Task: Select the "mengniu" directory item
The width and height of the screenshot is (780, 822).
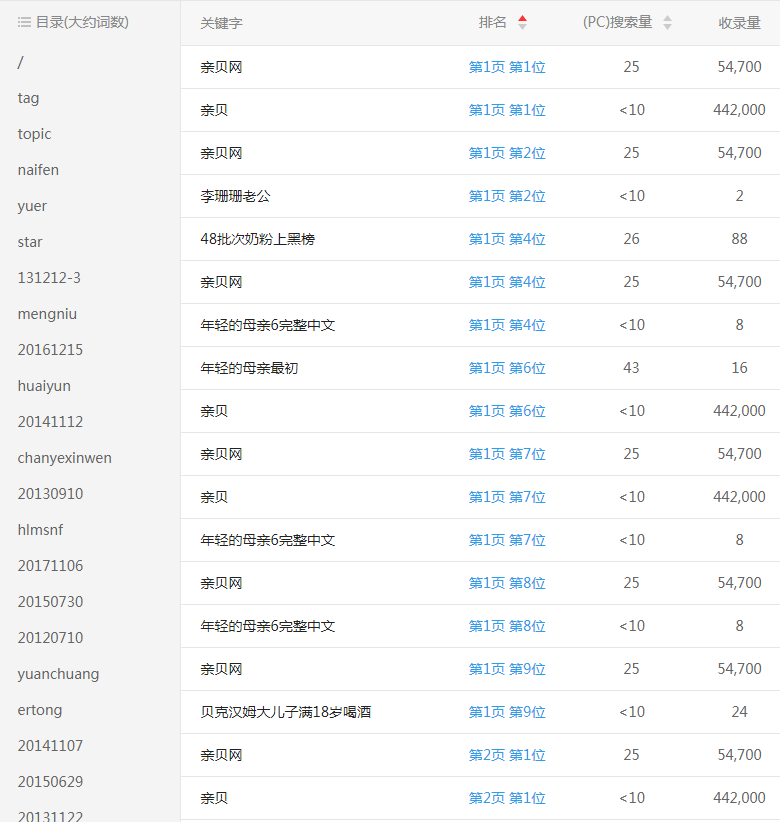Action: [x=47, y=314]
